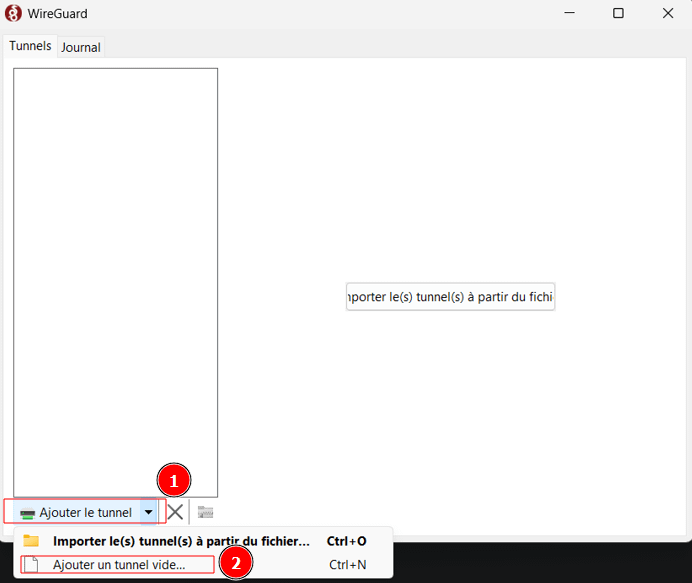The width and height of the screenshot is (692, 583).
Task: Click inside the empty tunnel list box
Action: pyautogui.click(x=115, y=280)
